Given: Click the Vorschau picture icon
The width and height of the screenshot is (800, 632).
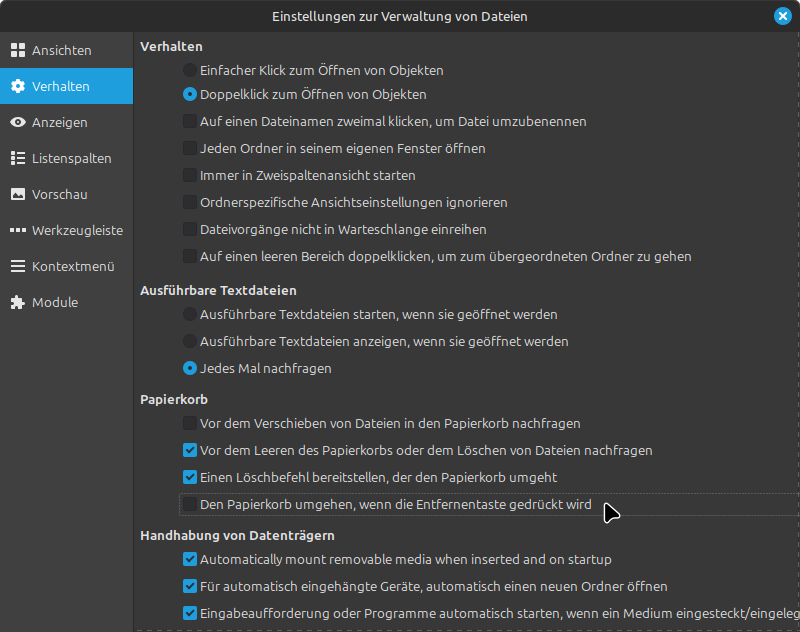Looking at the screenshot, I should 17,194.
